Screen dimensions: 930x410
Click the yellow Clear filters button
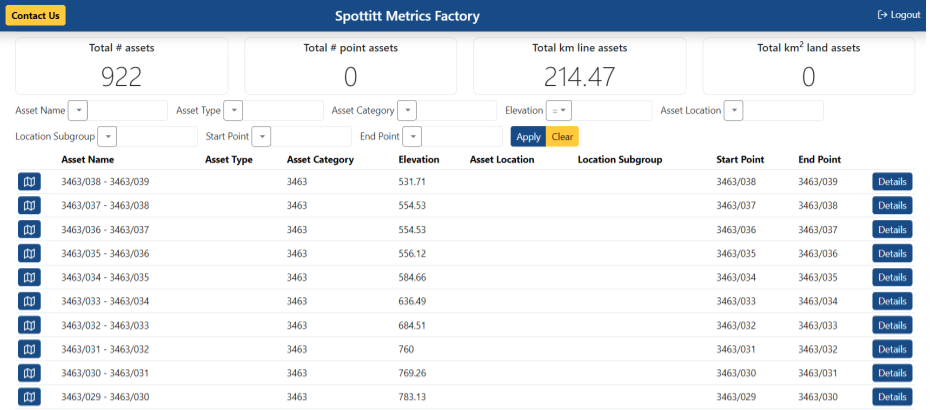(562, 137)
